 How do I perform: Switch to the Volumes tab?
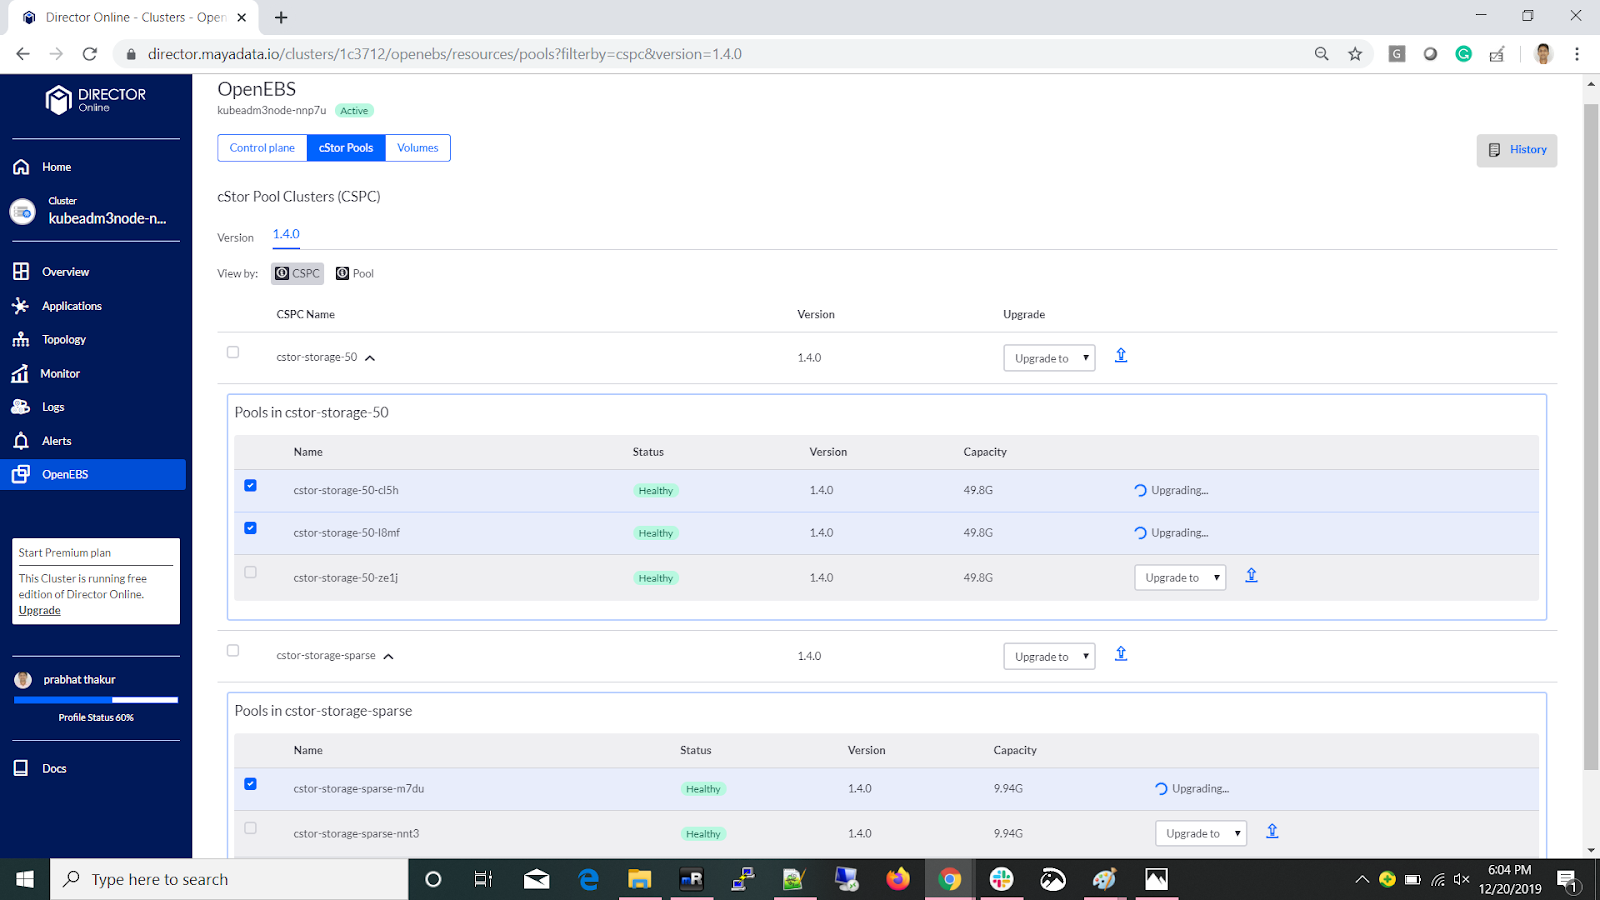[418, 148]
